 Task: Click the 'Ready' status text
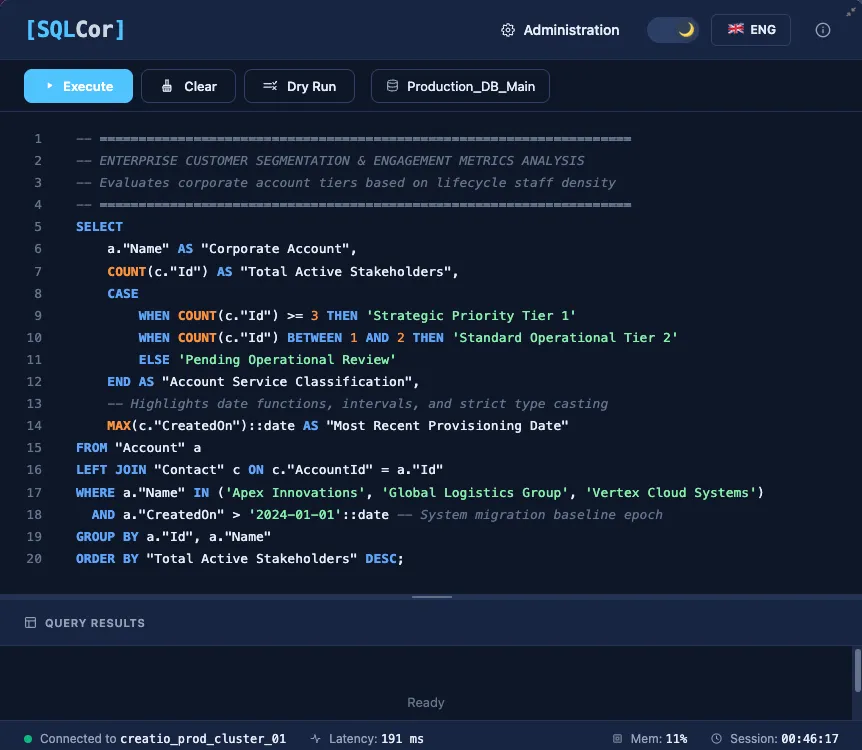pyautogui.click(x=426, y=702)
